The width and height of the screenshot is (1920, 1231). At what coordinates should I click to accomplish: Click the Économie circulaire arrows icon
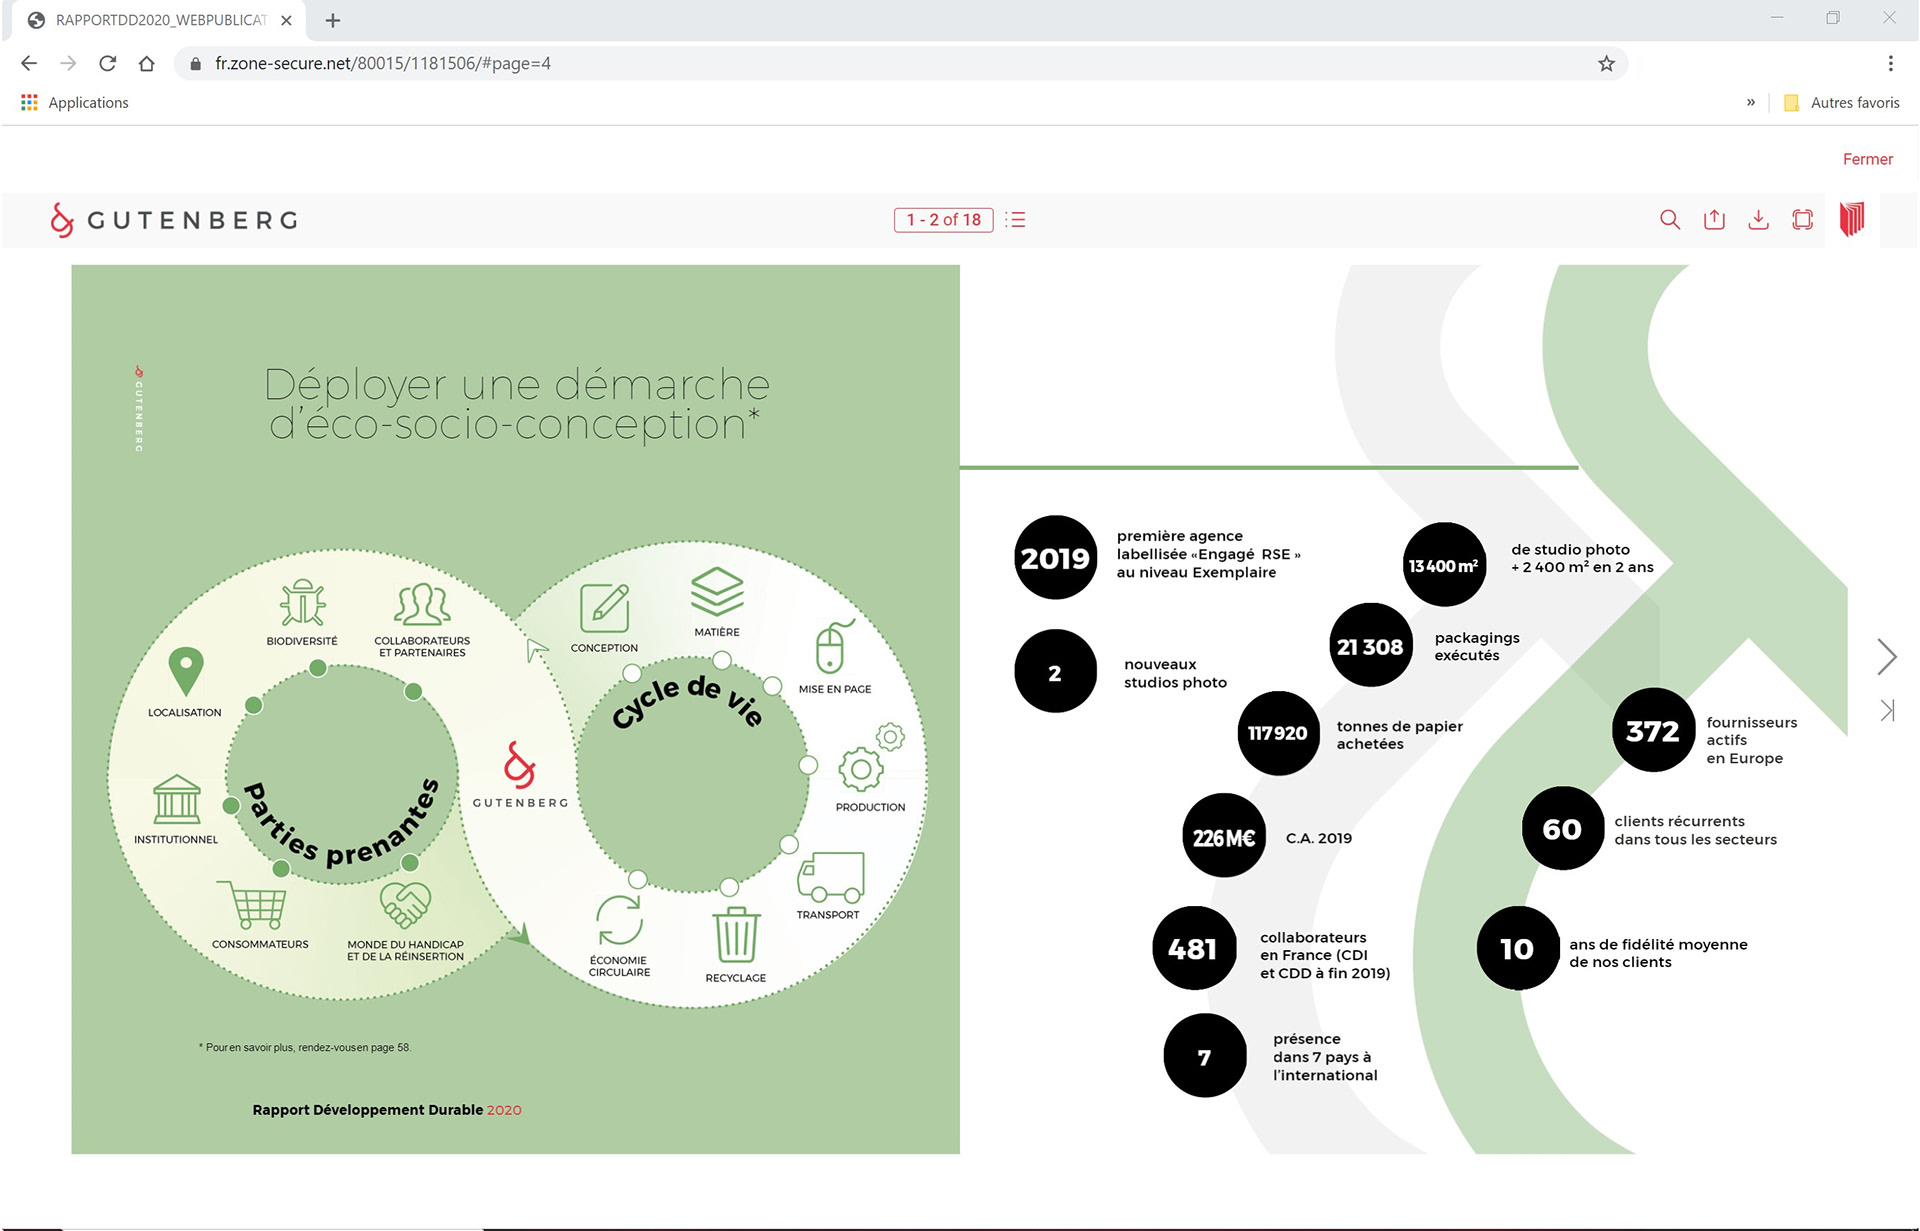(x=619, y=920)
